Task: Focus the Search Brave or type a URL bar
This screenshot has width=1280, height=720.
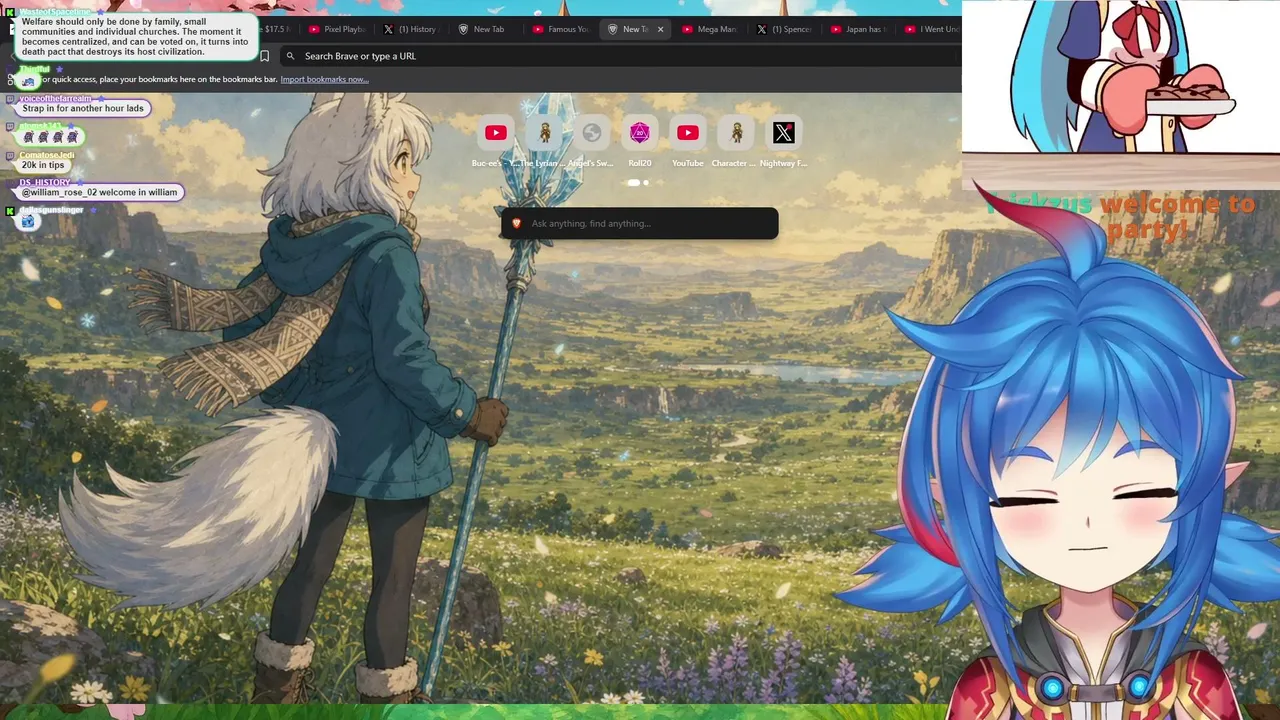Action: [620, 56]
